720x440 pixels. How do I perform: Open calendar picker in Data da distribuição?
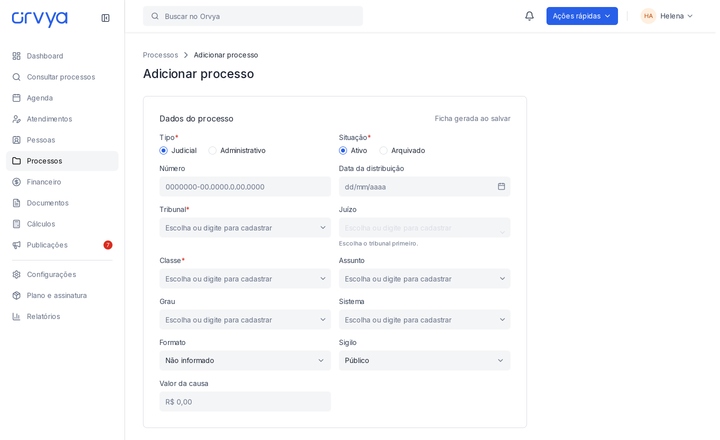pos(501,186)
